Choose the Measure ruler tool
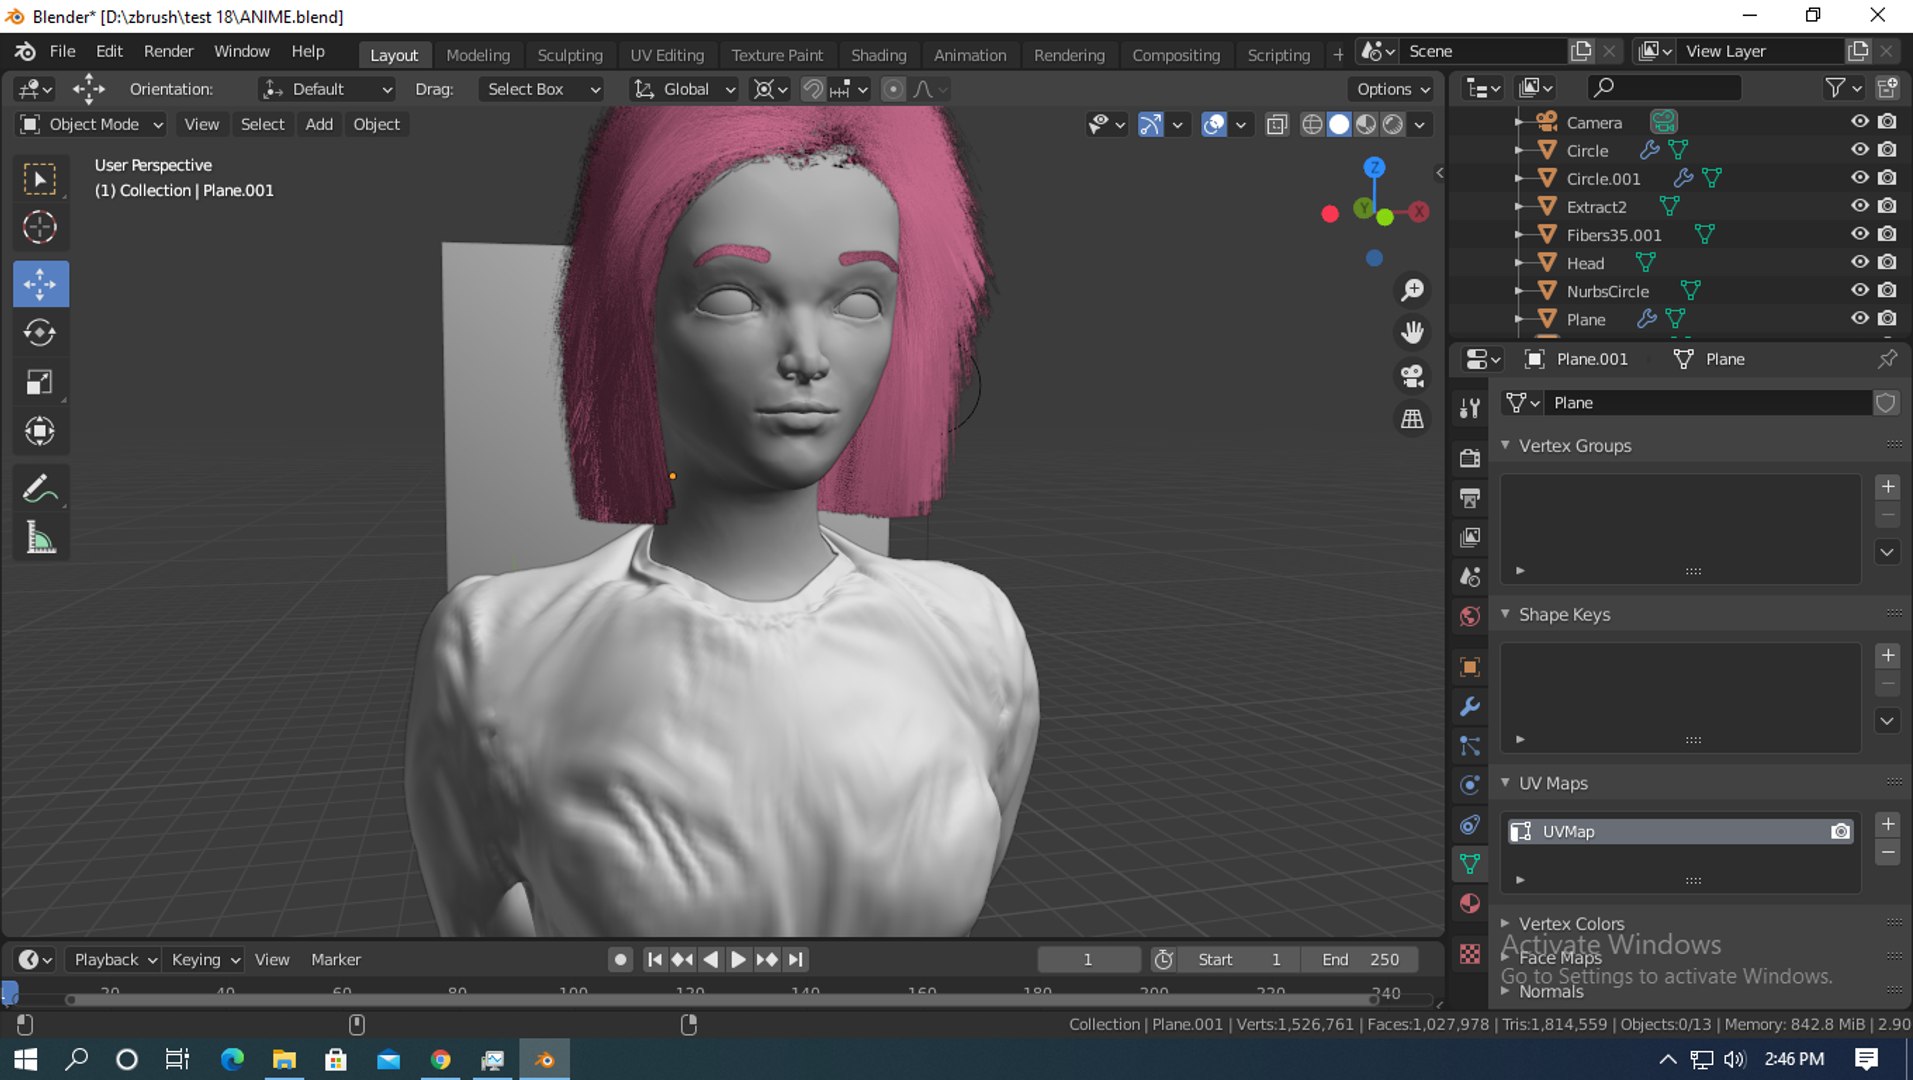 point(40,538)
